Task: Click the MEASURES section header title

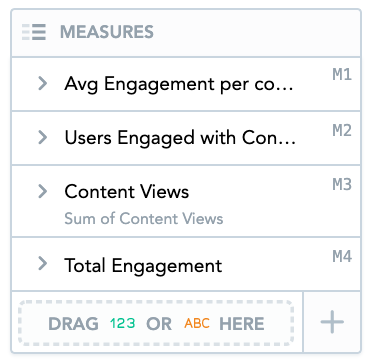Action: pos(107,32)
